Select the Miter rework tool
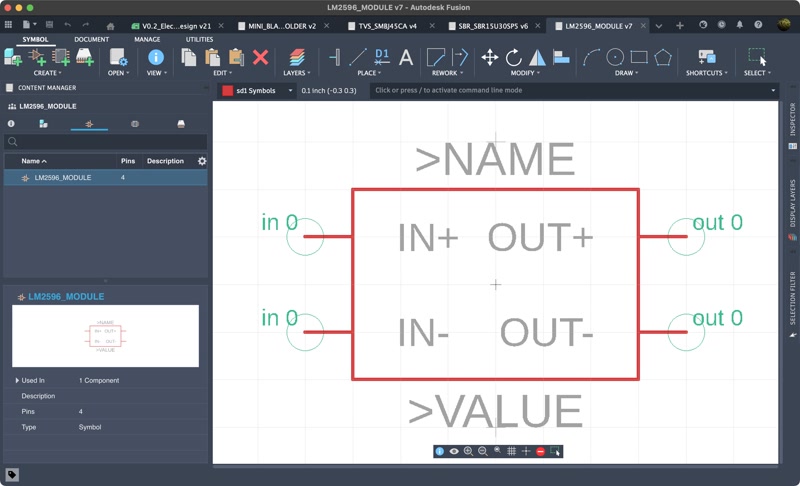 [x=435, y=57]
